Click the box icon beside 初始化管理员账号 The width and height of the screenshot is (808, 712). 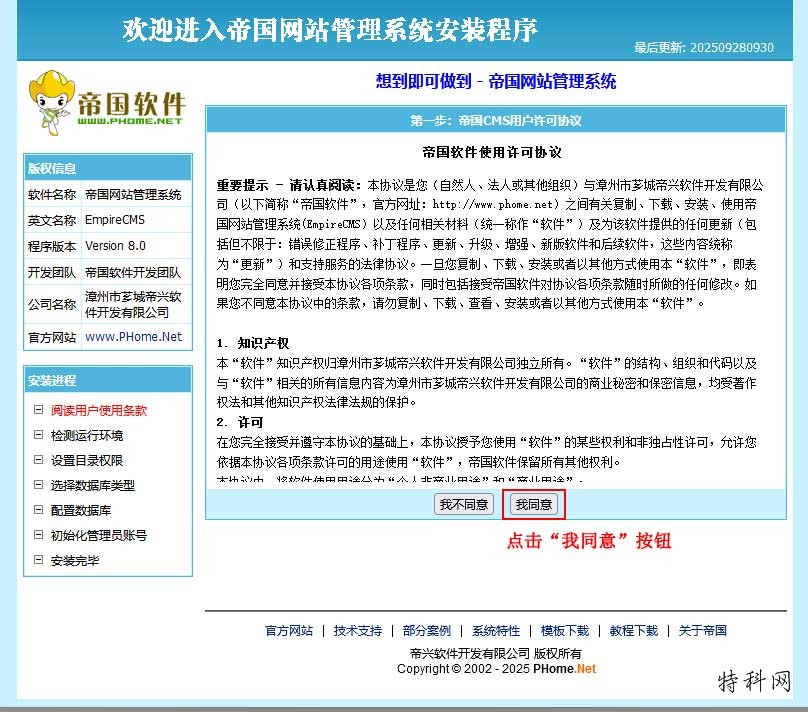(38, 535)
